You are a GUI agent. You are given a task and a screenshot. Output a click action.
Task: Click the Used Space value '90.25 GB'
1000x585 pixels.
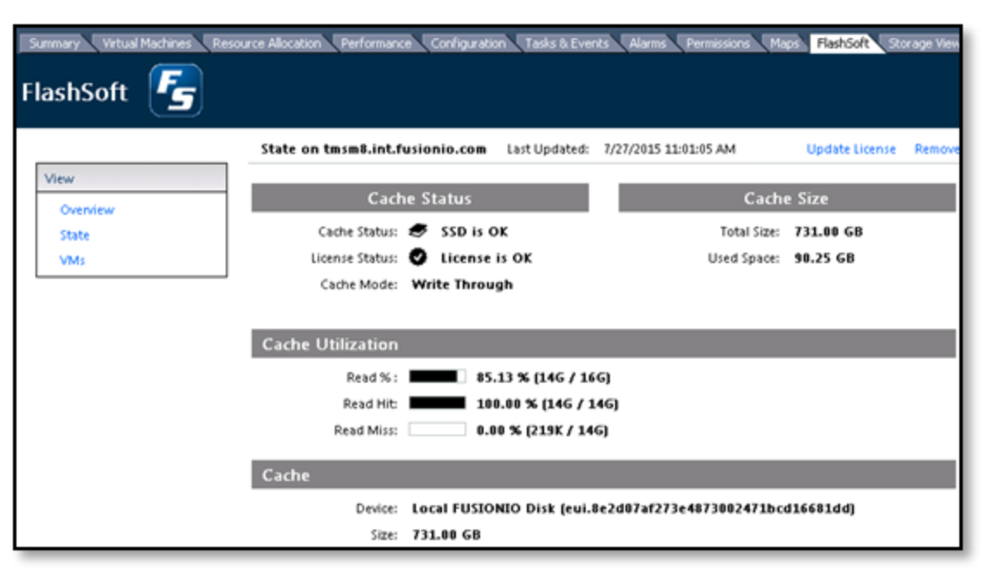click(x=824, y=258)
